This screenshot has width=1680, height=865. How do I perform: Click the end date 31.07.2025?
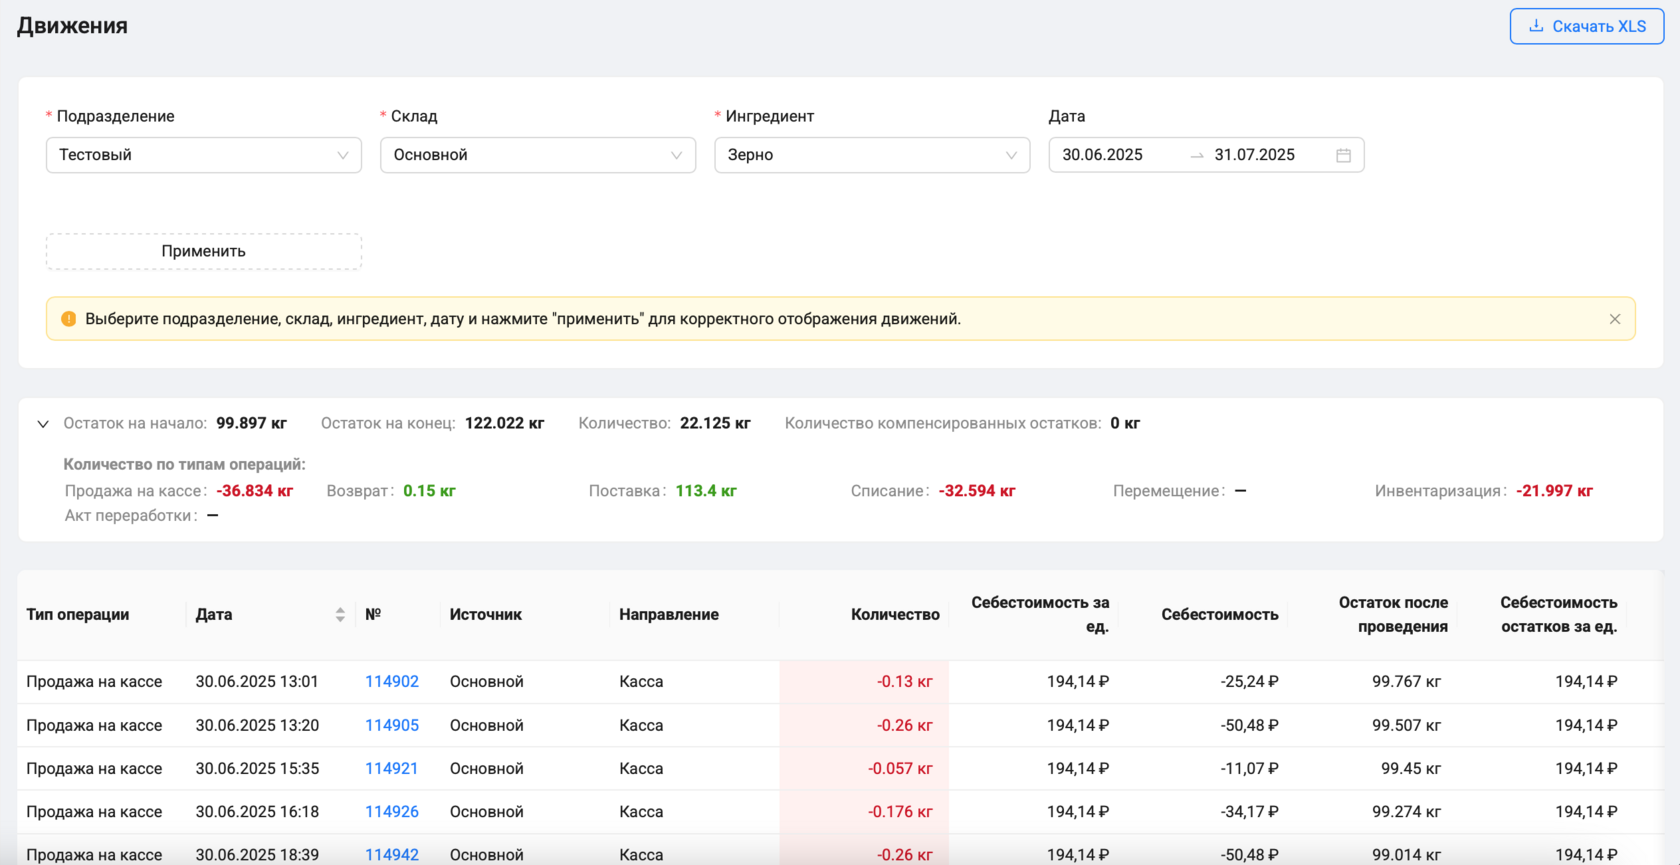pos(1254,155)
